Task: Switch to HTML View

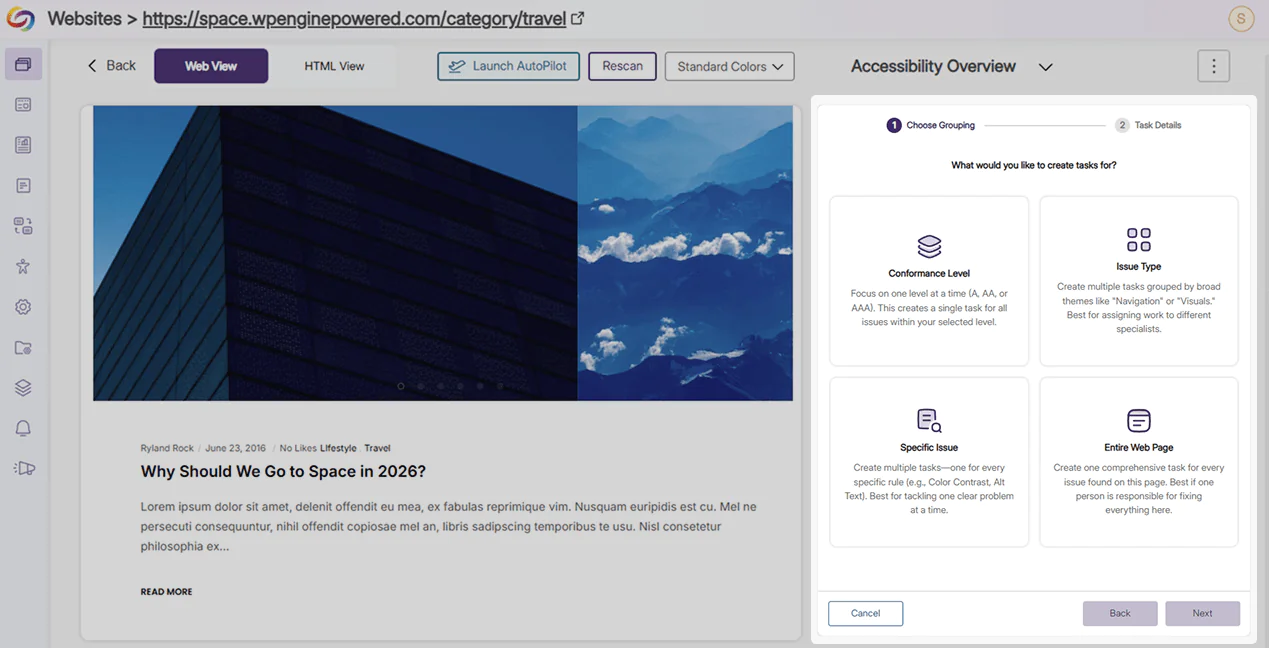Action: [x=333, y=65]
